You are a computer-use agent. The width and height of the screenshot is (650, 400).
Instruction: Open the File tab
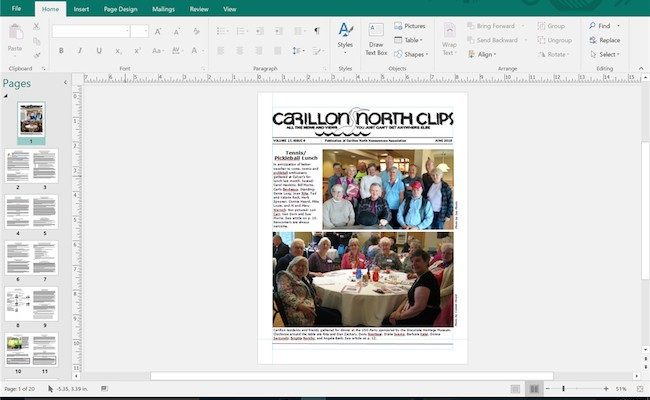(x=16, y=8)
